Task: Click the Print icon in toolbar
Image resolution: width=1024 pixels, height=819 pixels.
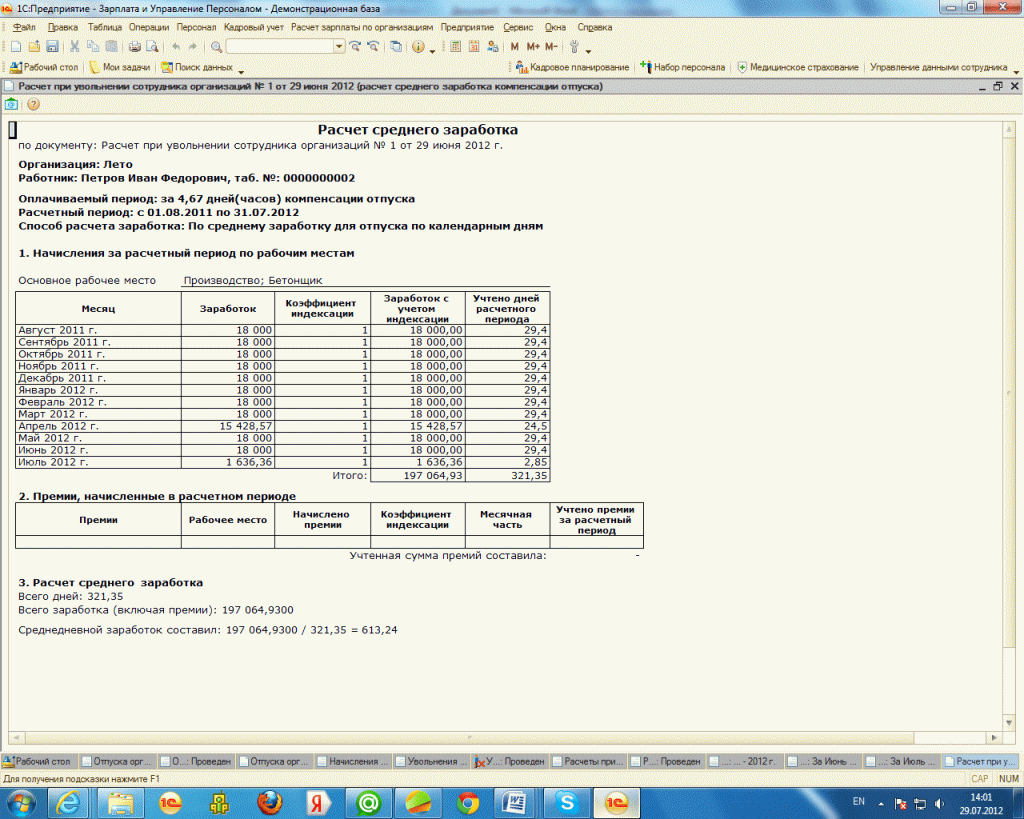Action: pyautogui.click(x=134, y=47)
